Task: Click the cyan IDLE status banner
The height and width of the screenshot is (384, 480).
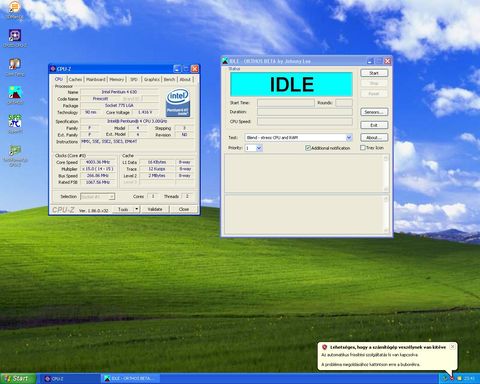Action: (291, 84)
